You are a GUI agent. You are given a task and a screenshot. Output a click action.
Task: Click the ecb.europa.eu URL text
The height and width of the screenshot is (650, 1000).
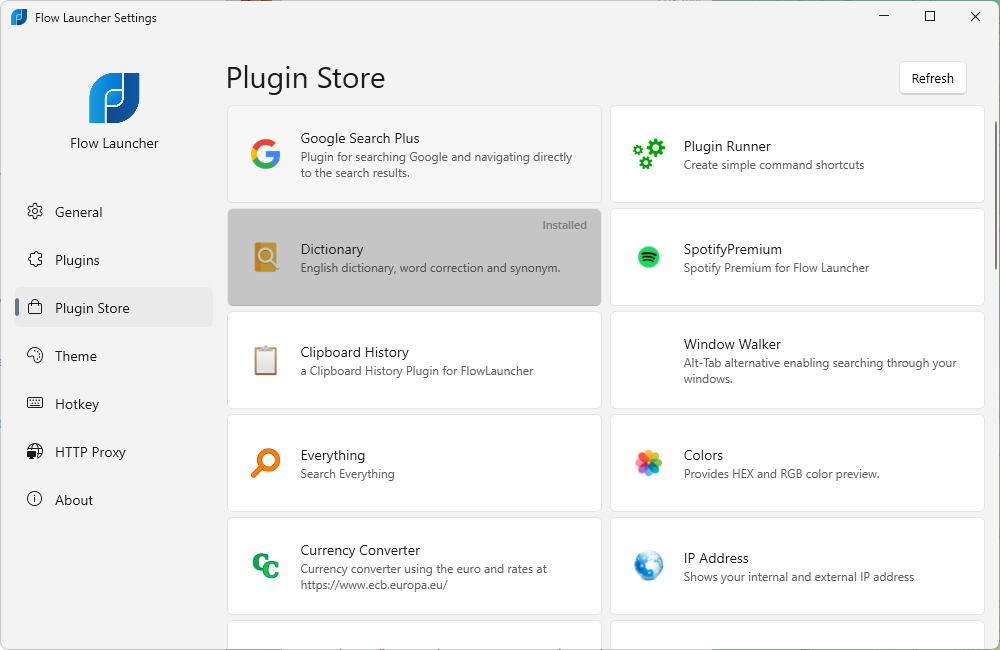click(x=374, y=585)
